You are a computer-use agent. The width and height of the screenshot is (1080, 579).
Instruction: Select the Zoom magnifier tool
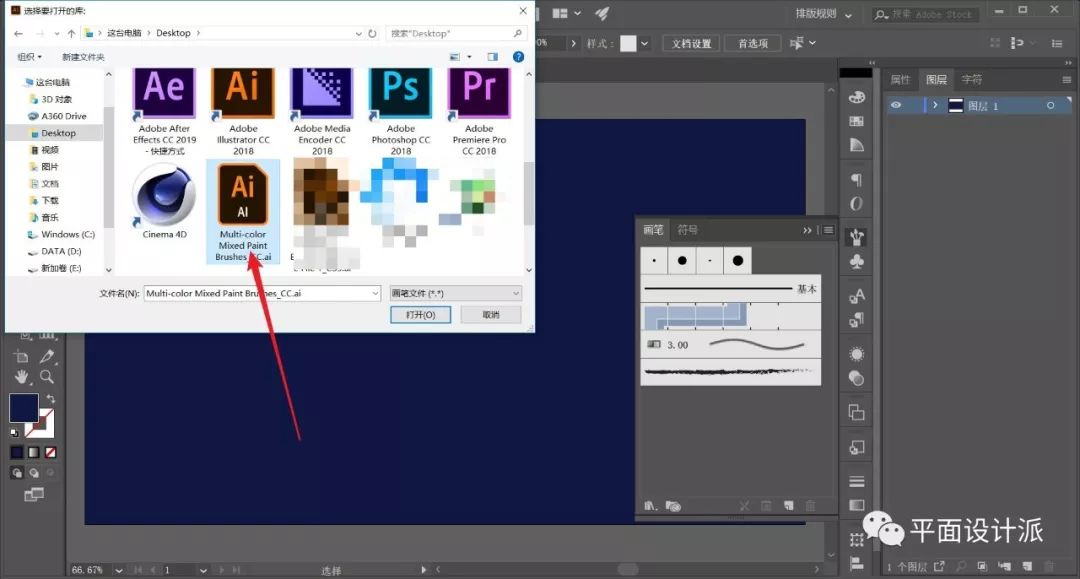[x=47, y=377]
